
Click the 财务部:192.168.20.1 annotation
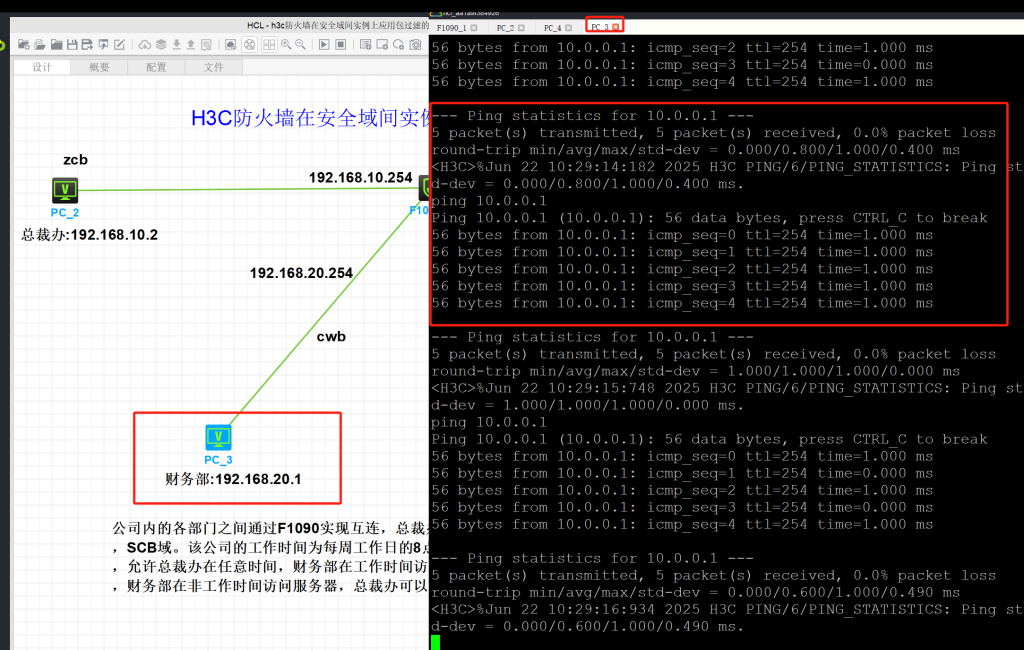click(233, 479)
